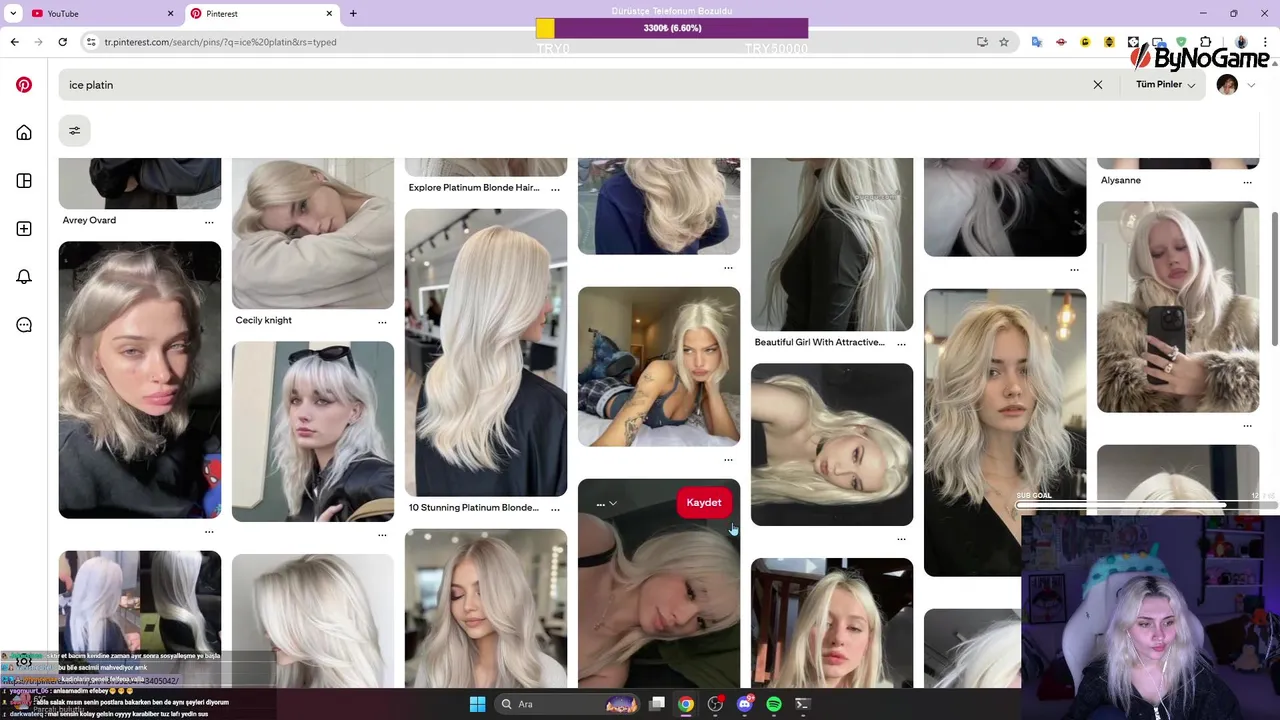Open the boards icon in the sidebar
Screen dimensions: 1280x720
tap(24, 181)
